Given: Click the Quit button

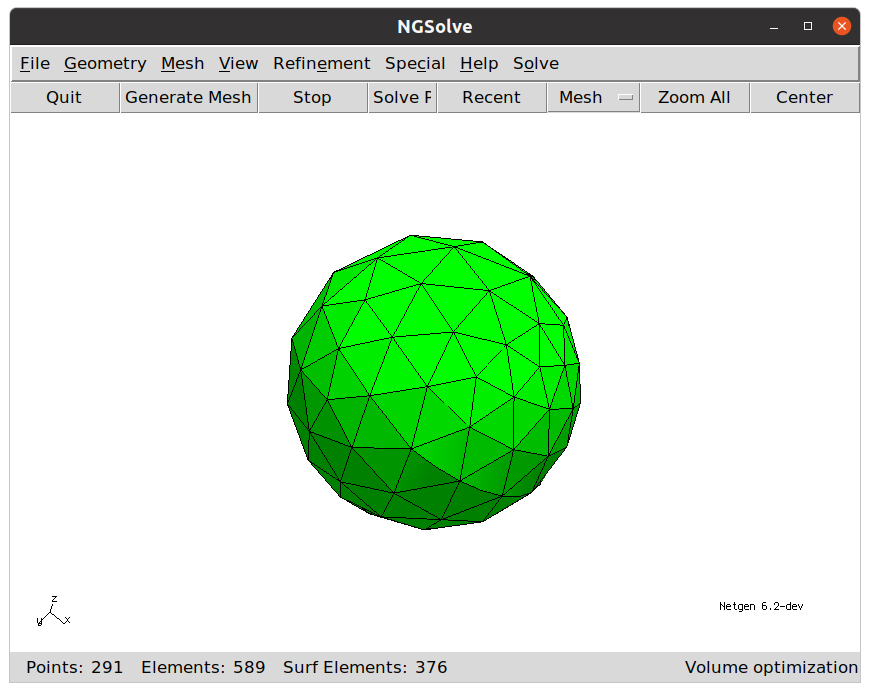Looking at the screenshot, I should coord(64,98).
